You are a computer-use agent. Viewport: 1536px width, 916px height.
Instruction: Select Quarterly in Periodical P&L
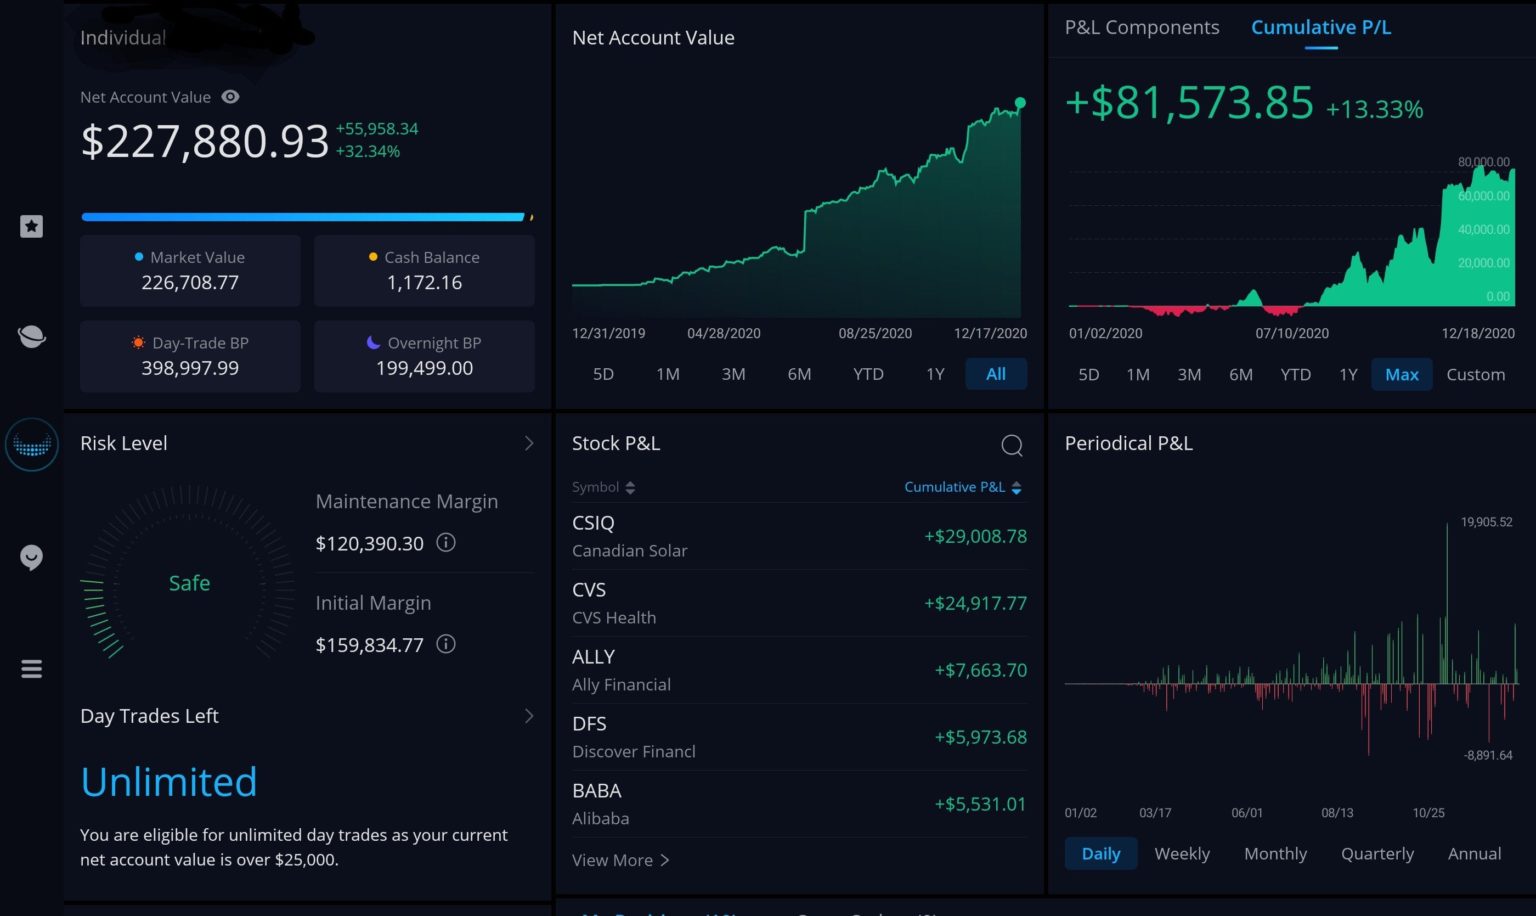pos(1377,853)
